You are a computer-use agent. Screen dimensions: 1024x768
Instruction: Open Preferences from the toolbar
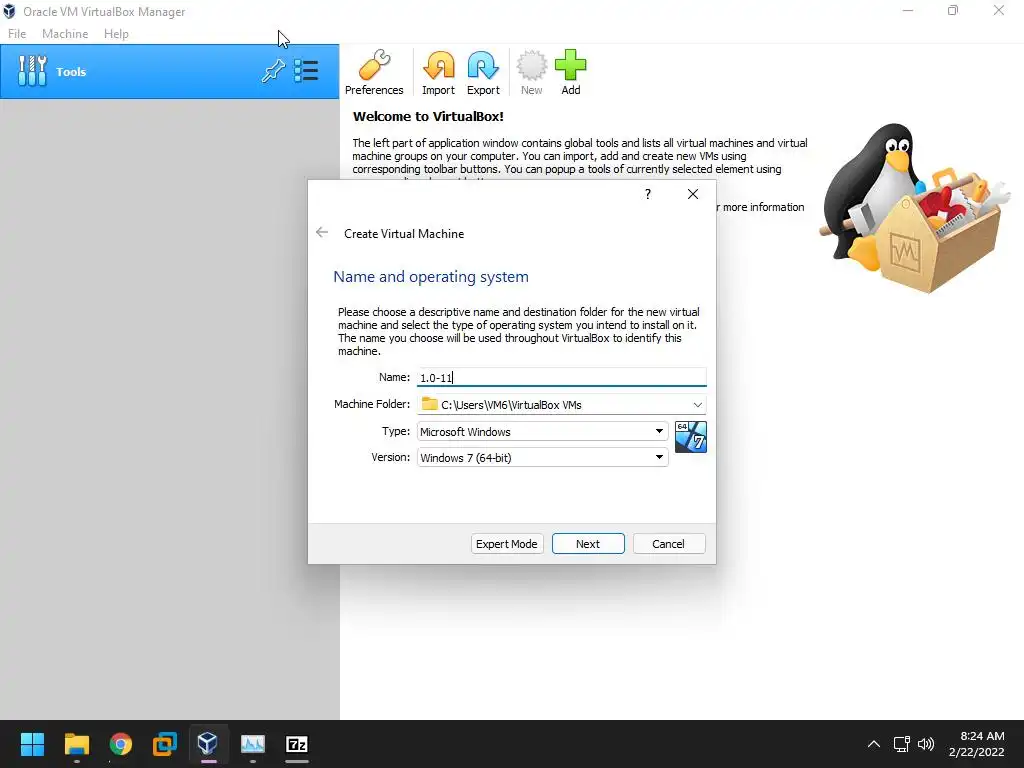(374, 72)
